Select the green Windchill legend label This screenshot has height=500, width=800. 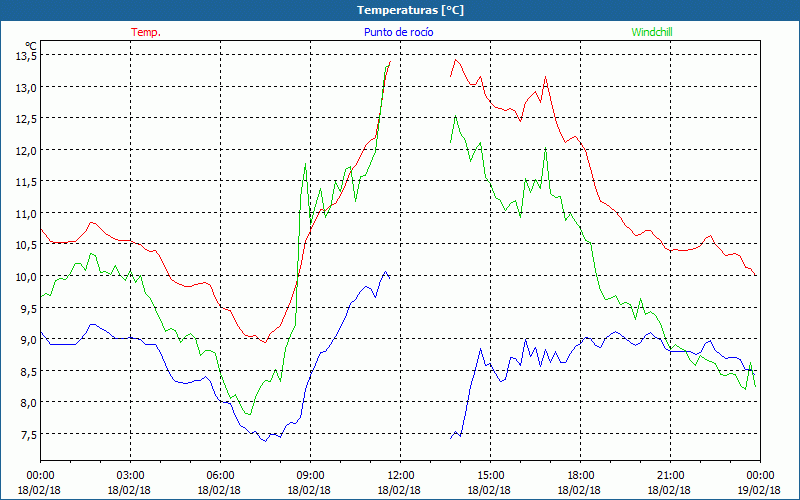(x=652, y=32)
